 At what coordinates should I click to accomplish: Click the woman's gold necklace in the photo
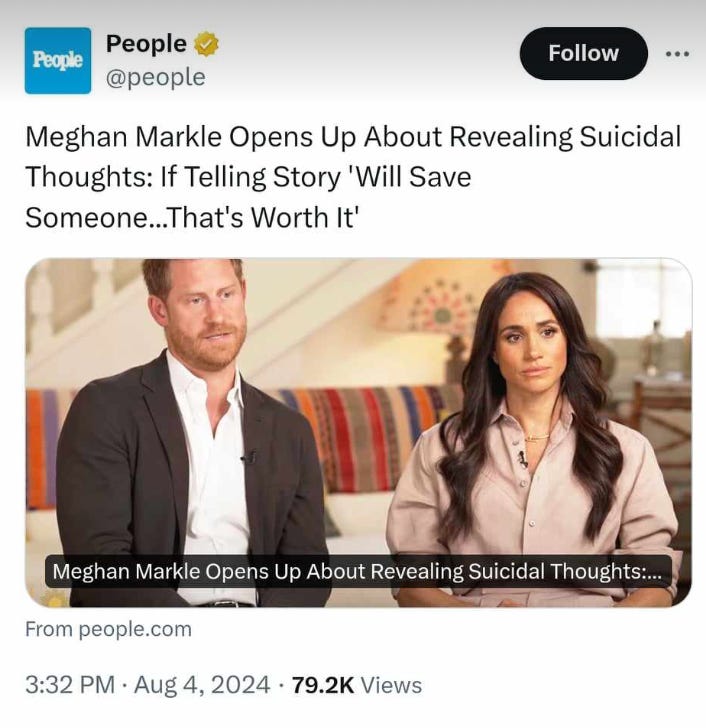coord(537,437)
